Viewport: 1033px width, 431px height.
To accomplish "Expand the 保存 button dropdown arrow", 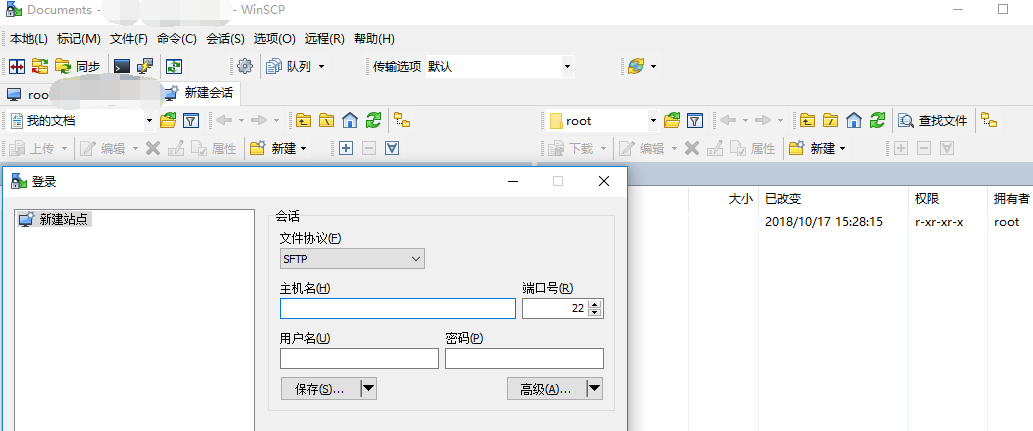I will click(369, 389).
